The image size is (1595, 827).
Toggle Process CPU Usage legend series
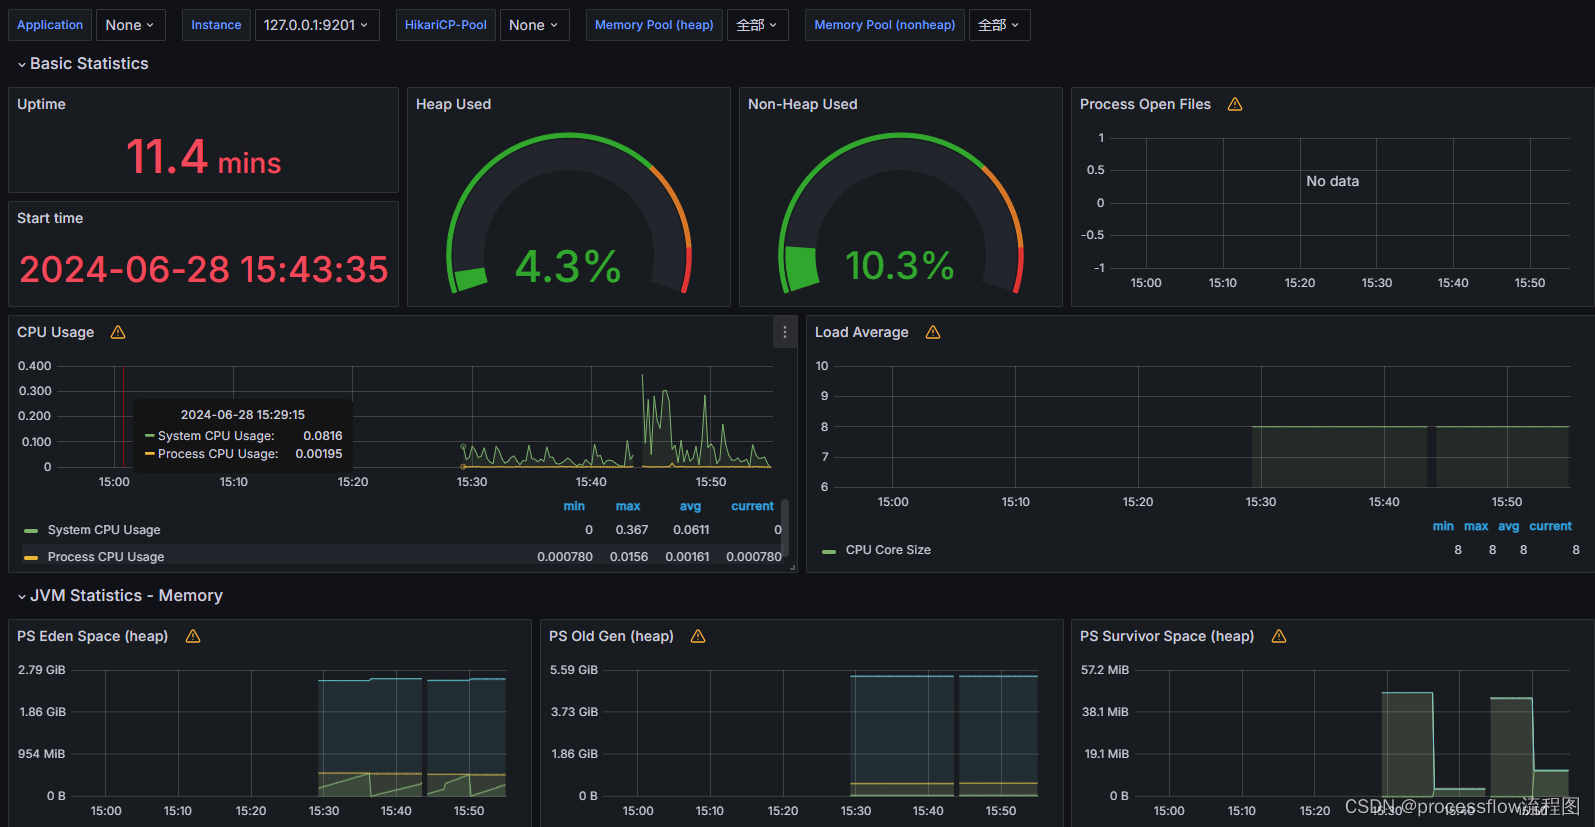106,557
